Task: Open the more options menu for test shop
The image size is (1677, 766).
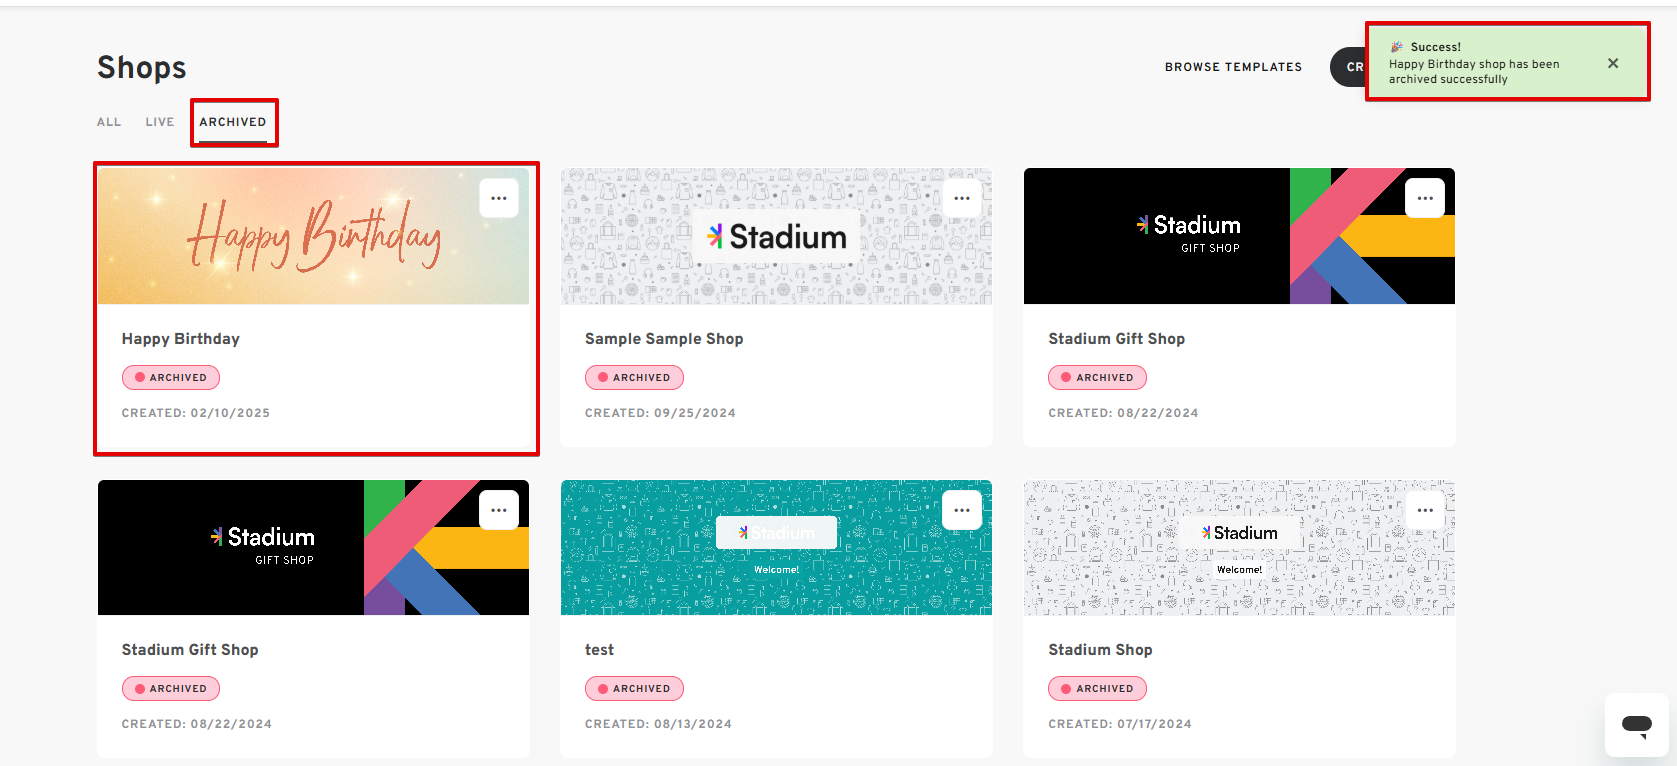Action: 961,510
